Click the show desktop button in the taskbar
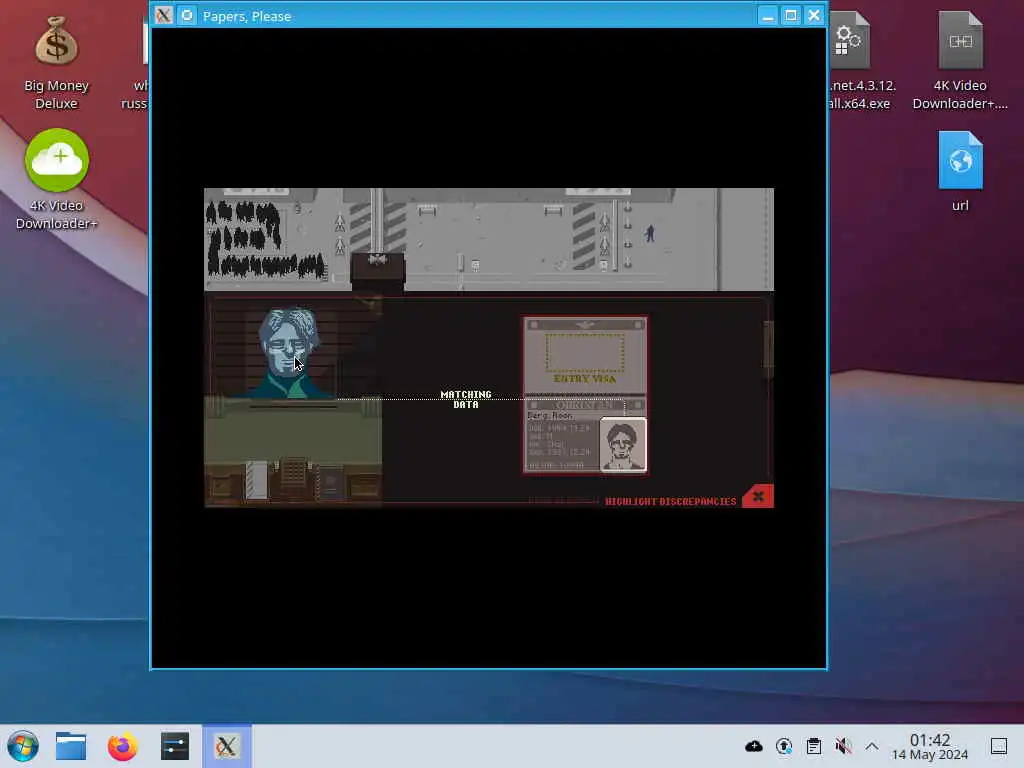The width and height of the screenshot is (1024, 768). 999,746
